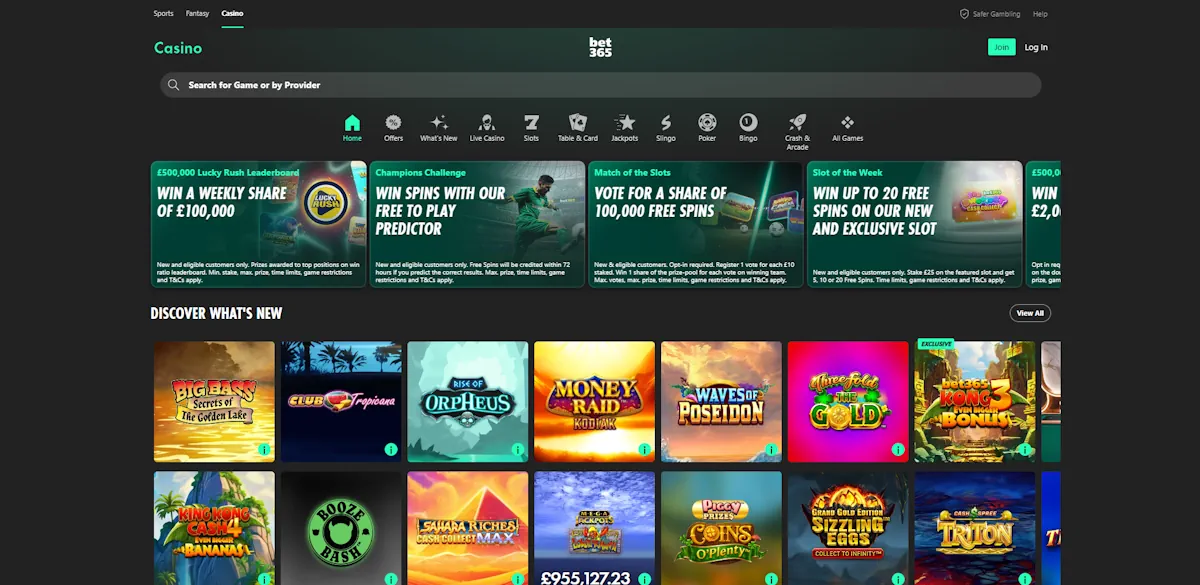This screenshot has height=585, width=1200.
Task: Open the Live Casino dealer icon
Action: pos(487,123)
